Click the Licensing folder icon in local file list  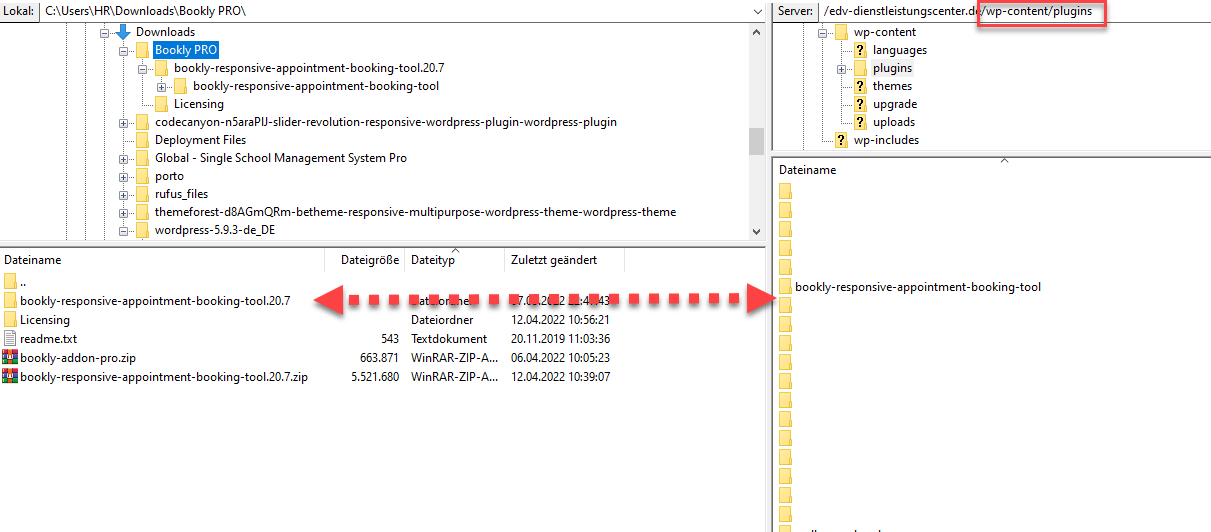click(x=10, y=320)
